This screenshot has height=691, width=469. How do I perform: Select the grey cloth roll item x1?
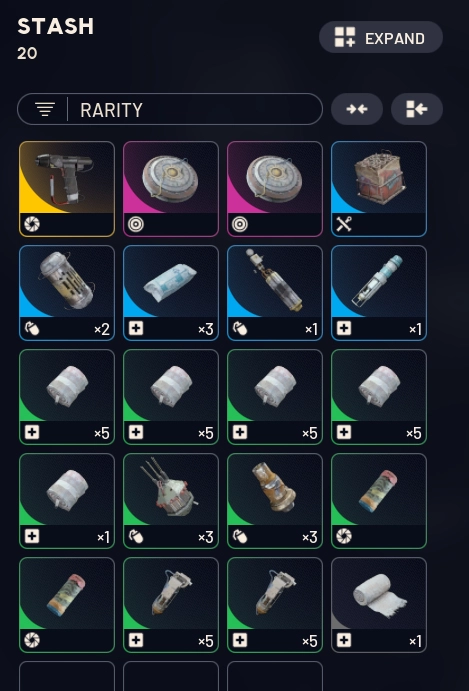(x=379, y=605)
